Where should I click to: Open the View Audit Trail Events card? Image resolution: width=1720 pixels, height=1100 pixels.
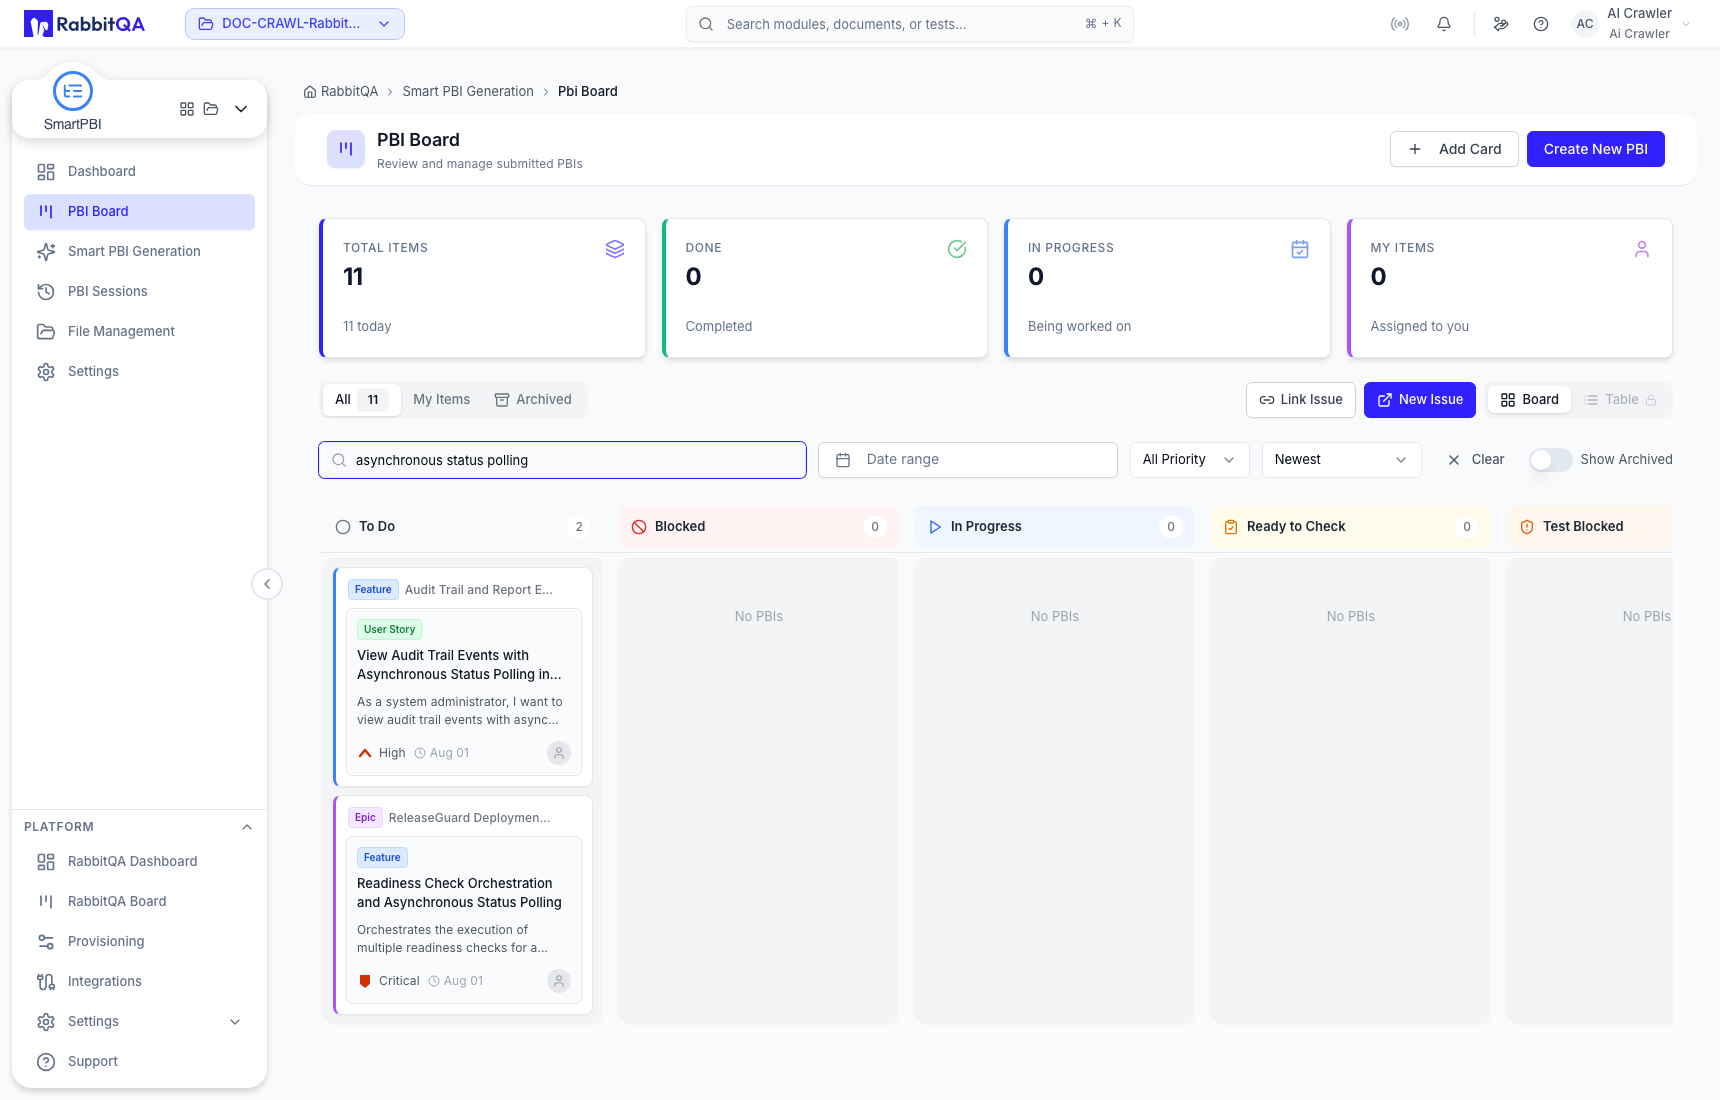(x=464, y=692)
